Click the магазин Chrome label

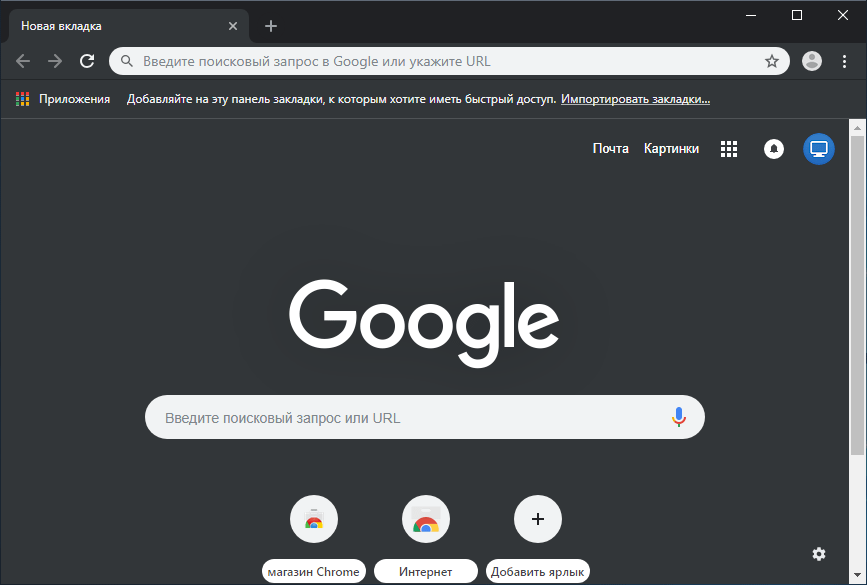coord(314,571)
